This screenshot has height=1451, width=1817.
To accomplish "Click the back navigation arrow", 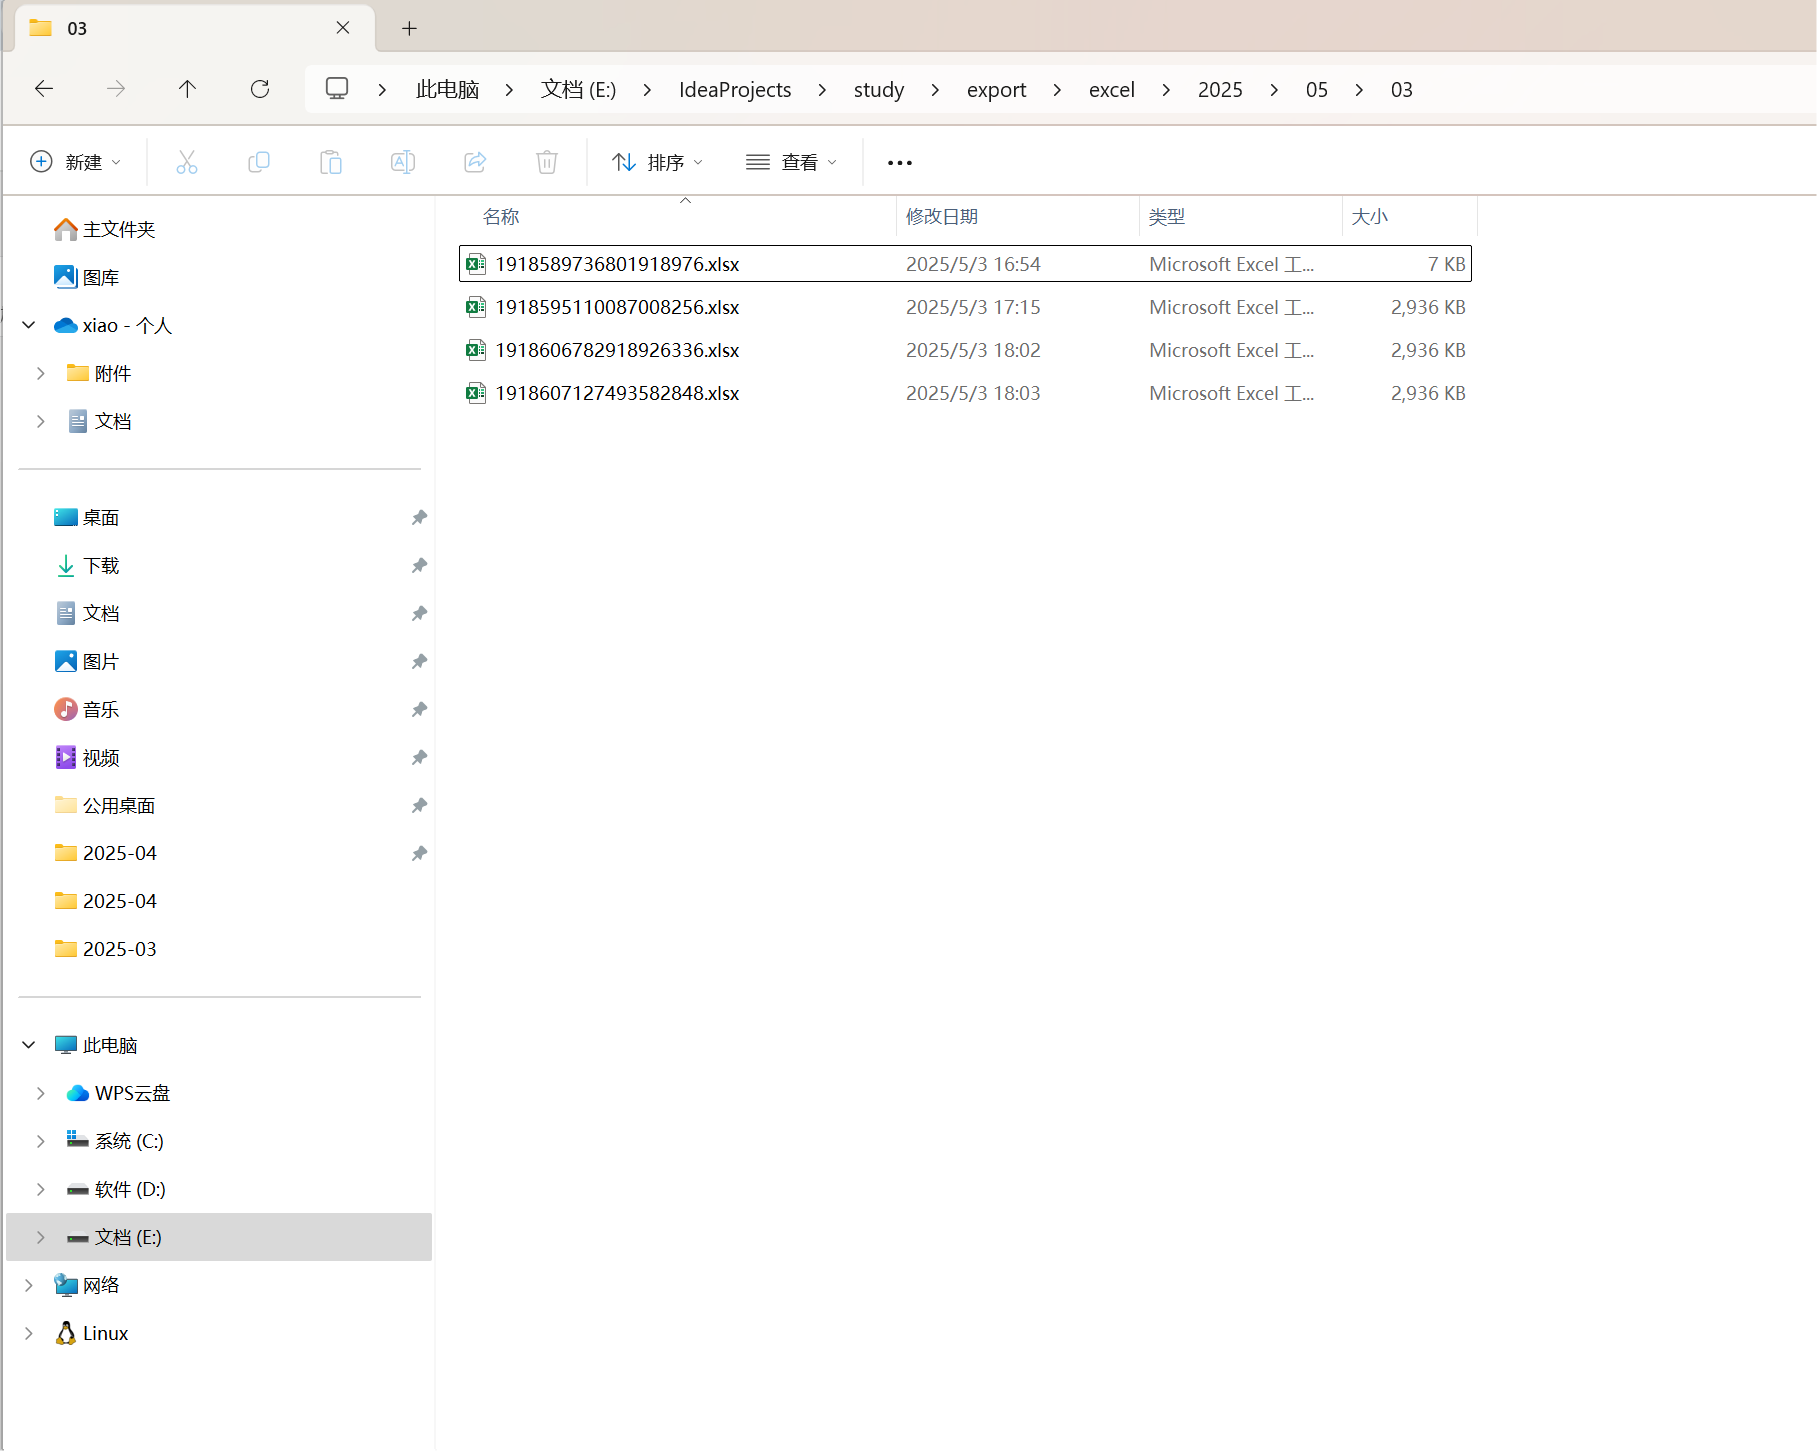I will click(44, 89).
